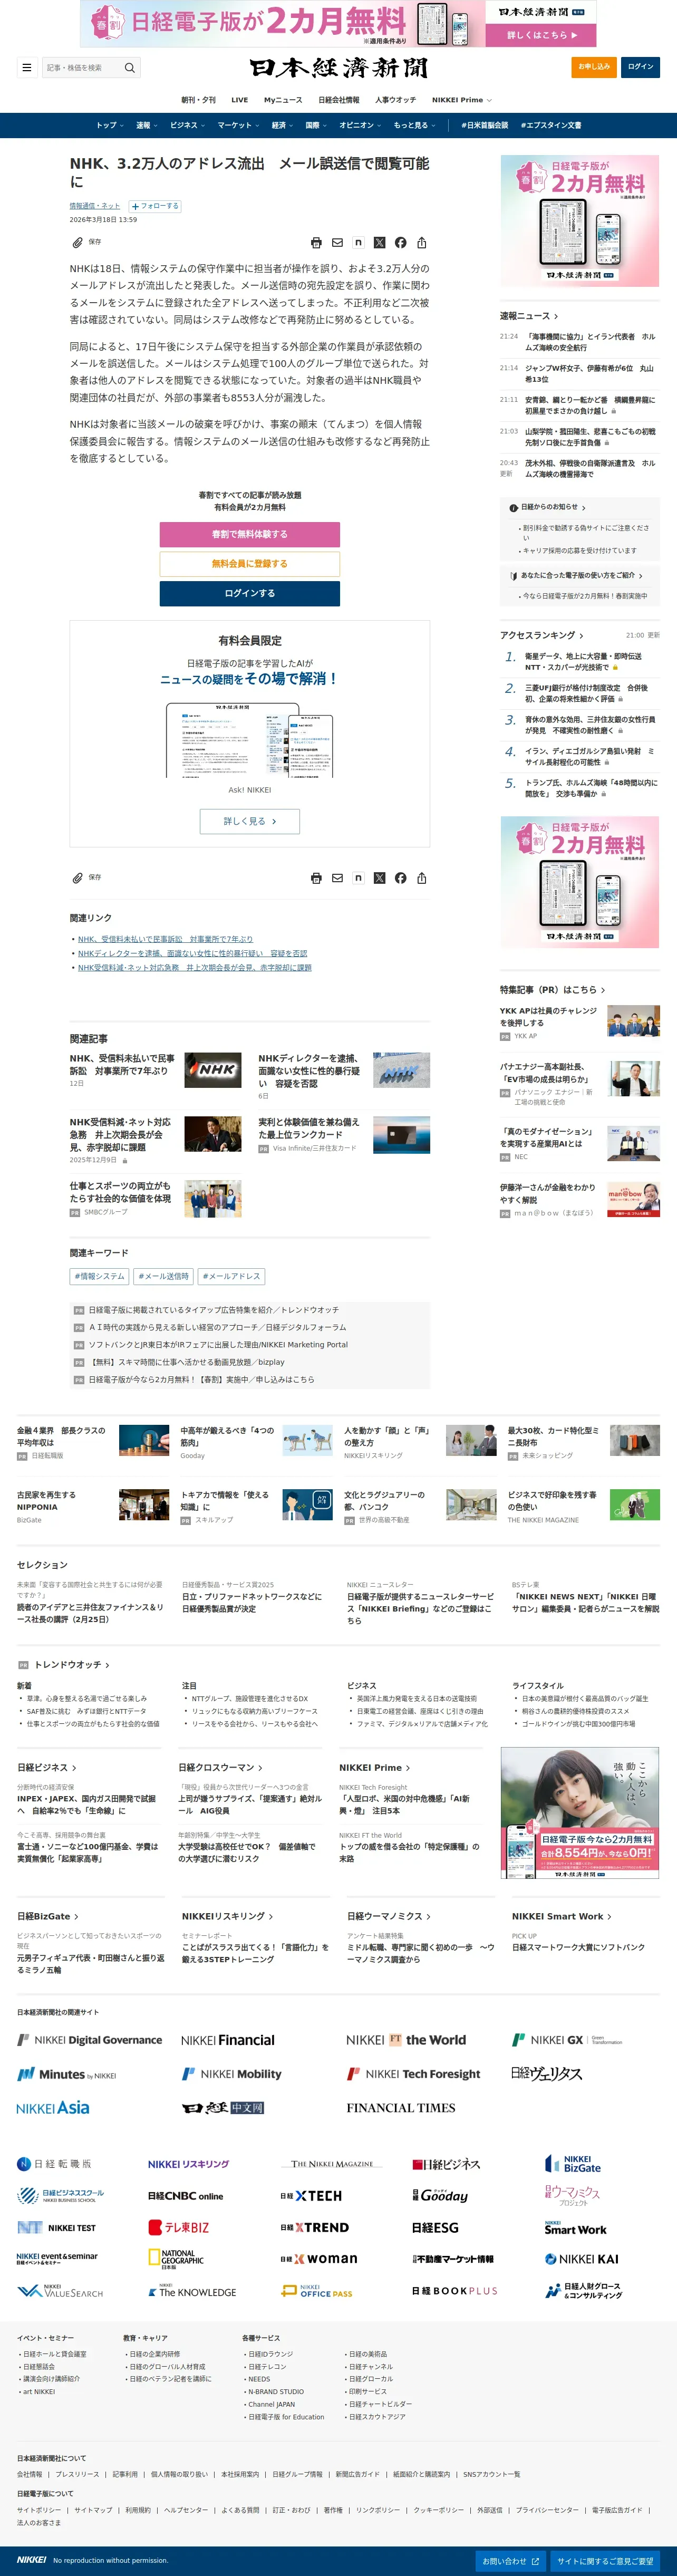This screenshot has width=677, height=2576.
Task: Click the magnifier search icon
Action: coord(129,68)
